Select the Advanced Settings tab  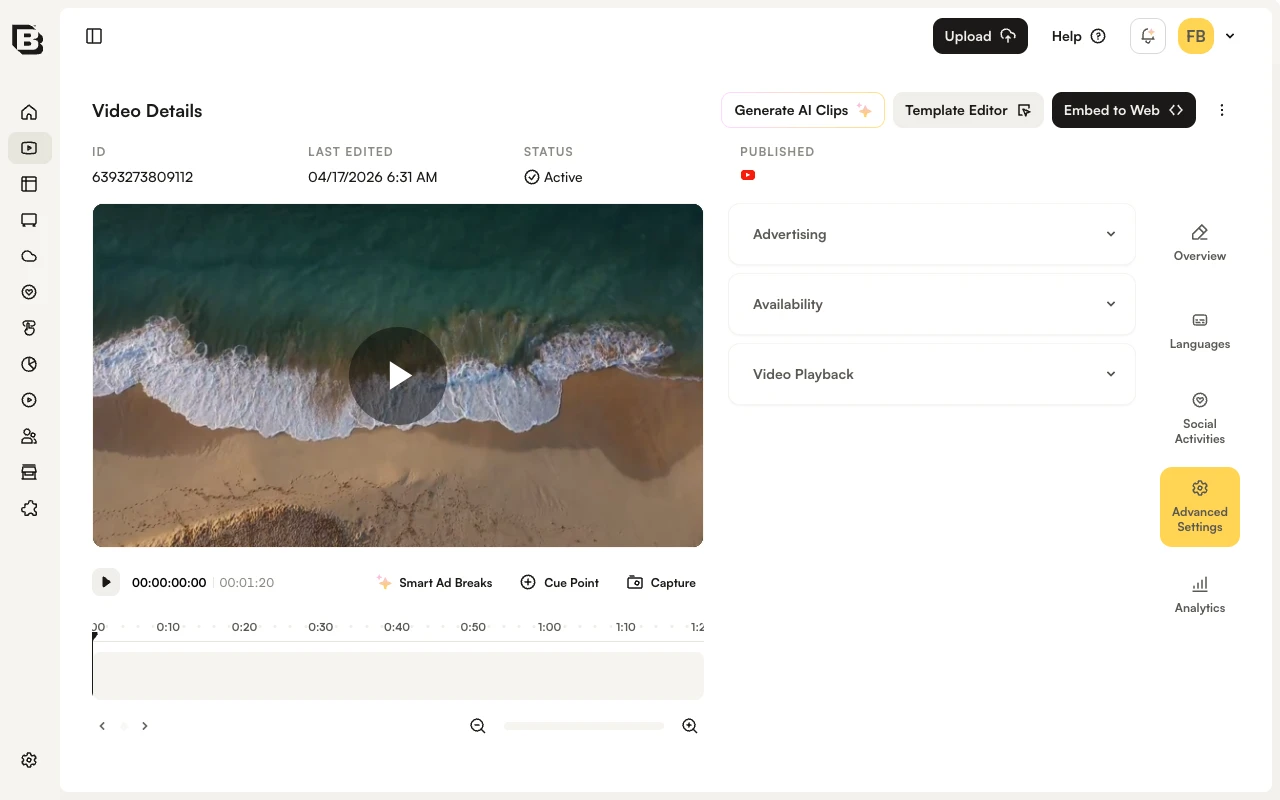point(1200,507)
